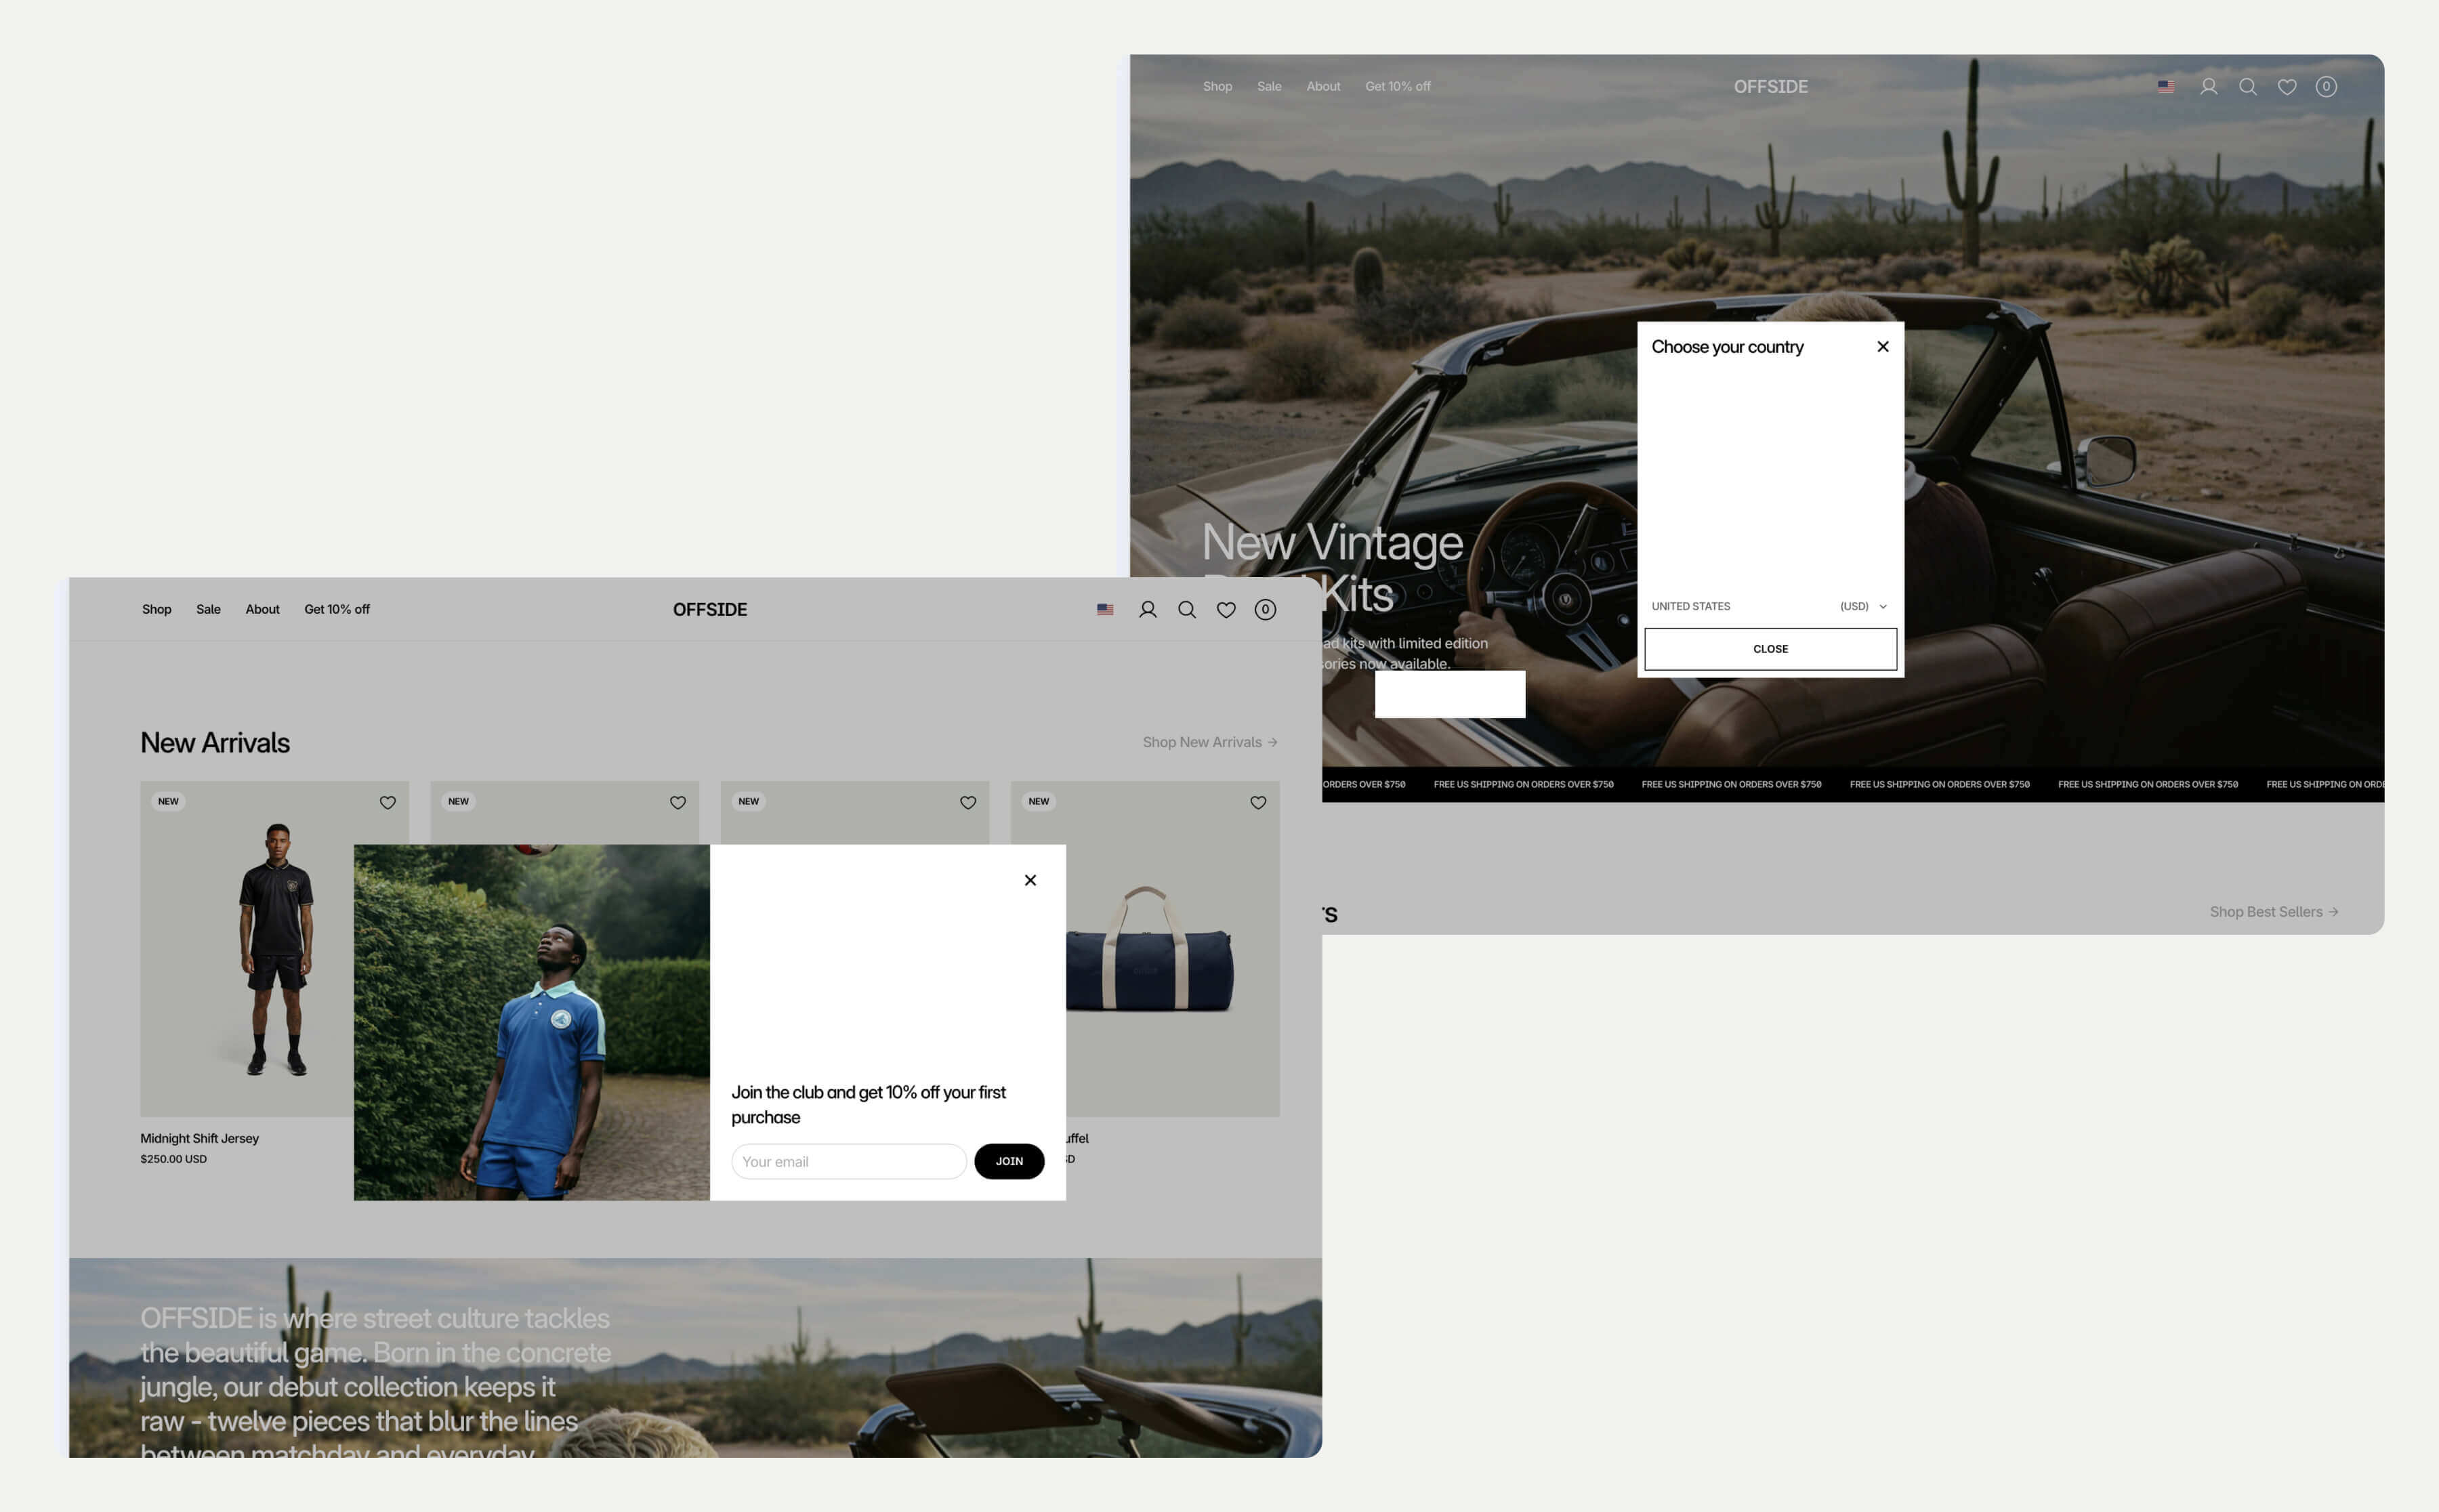Viewport: 2439px width, 1512px height.
Task: Expand the United States (USD) country dropdown
Action: 1769,606
